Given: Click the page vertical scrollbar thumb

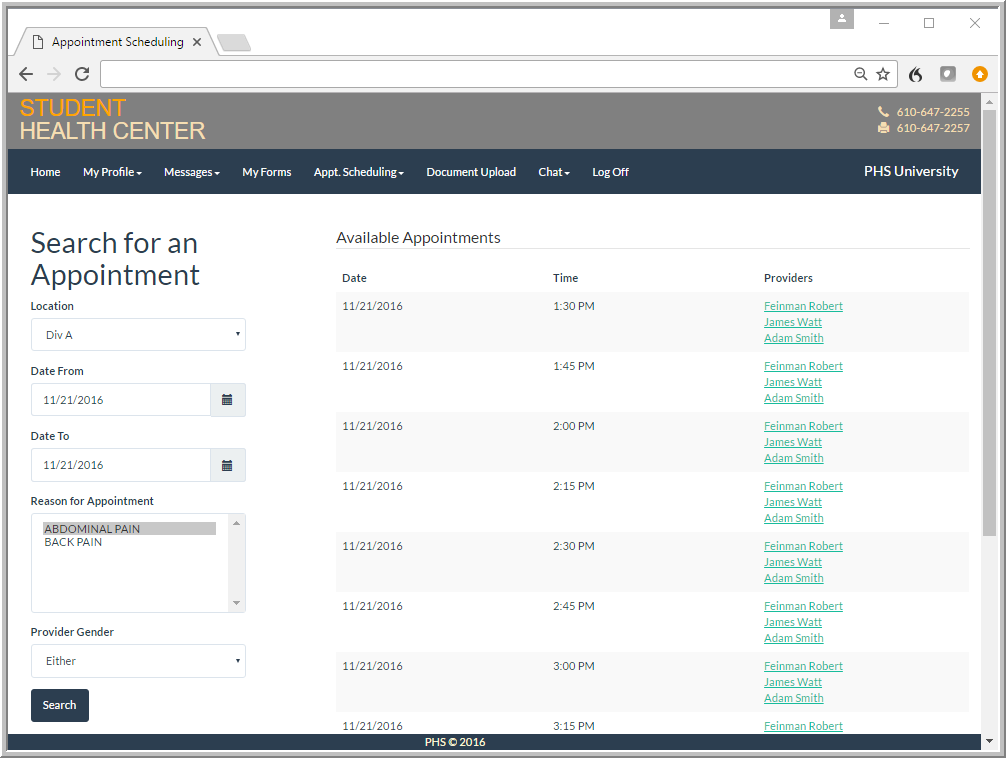Looking at the screenshot, I should click(989, 323).
